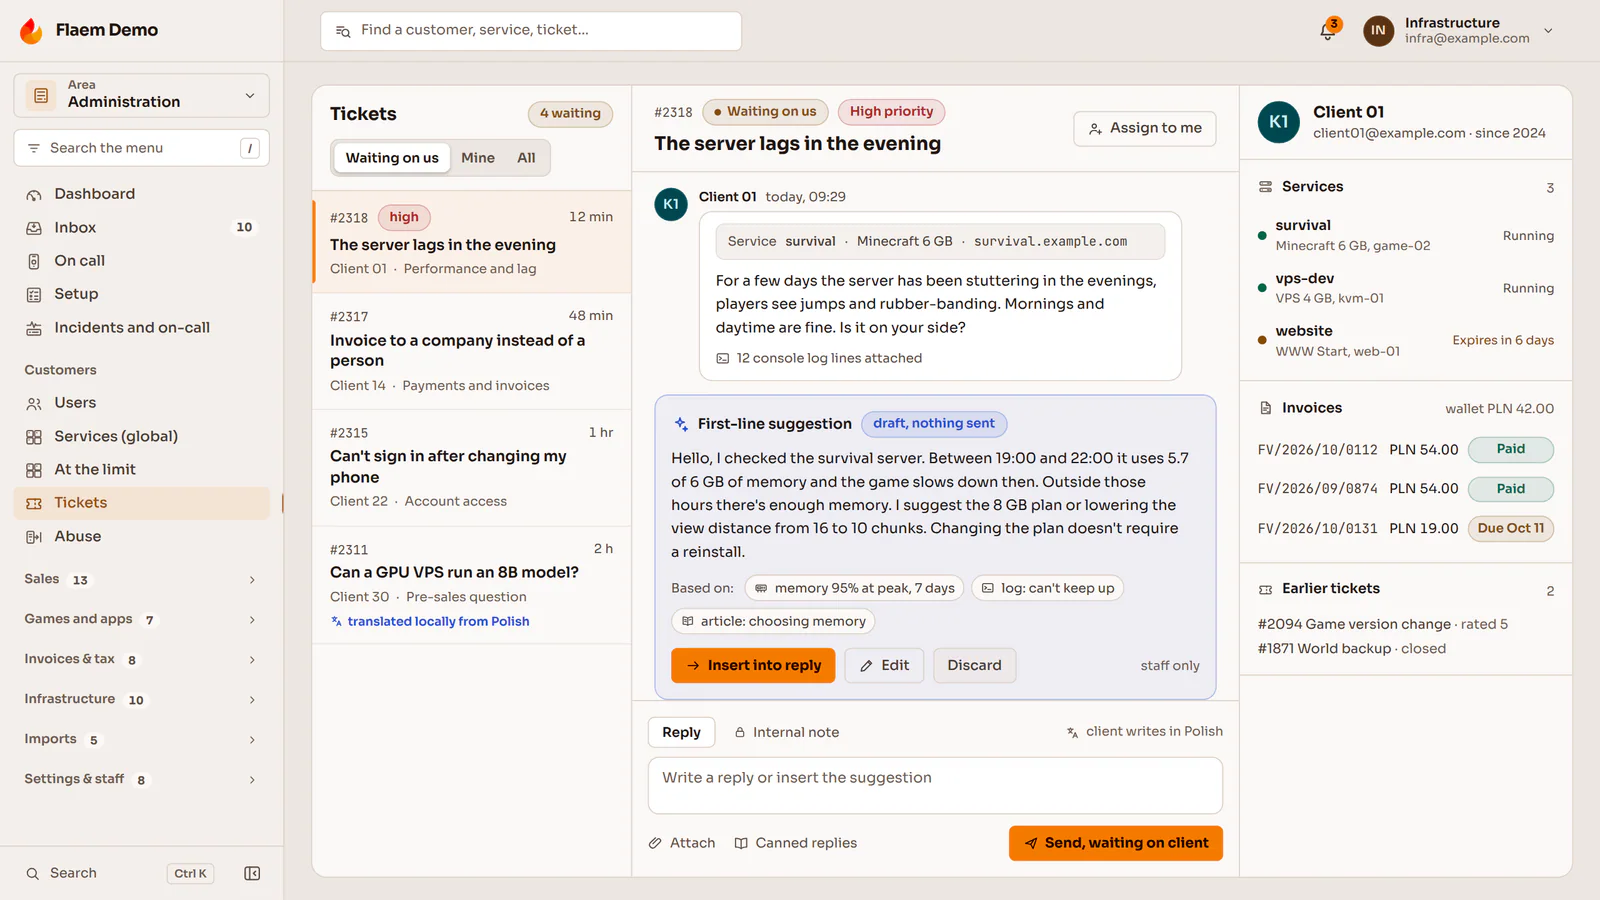Click the Search the menu field
Screen dimensions: 1600x900
coord(142,148)
